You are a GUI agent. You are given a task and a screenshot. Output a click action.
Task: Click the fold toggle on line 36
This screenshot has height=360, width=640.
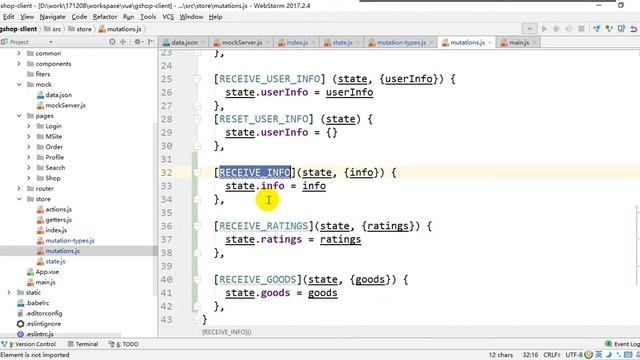tap(197, 226)
